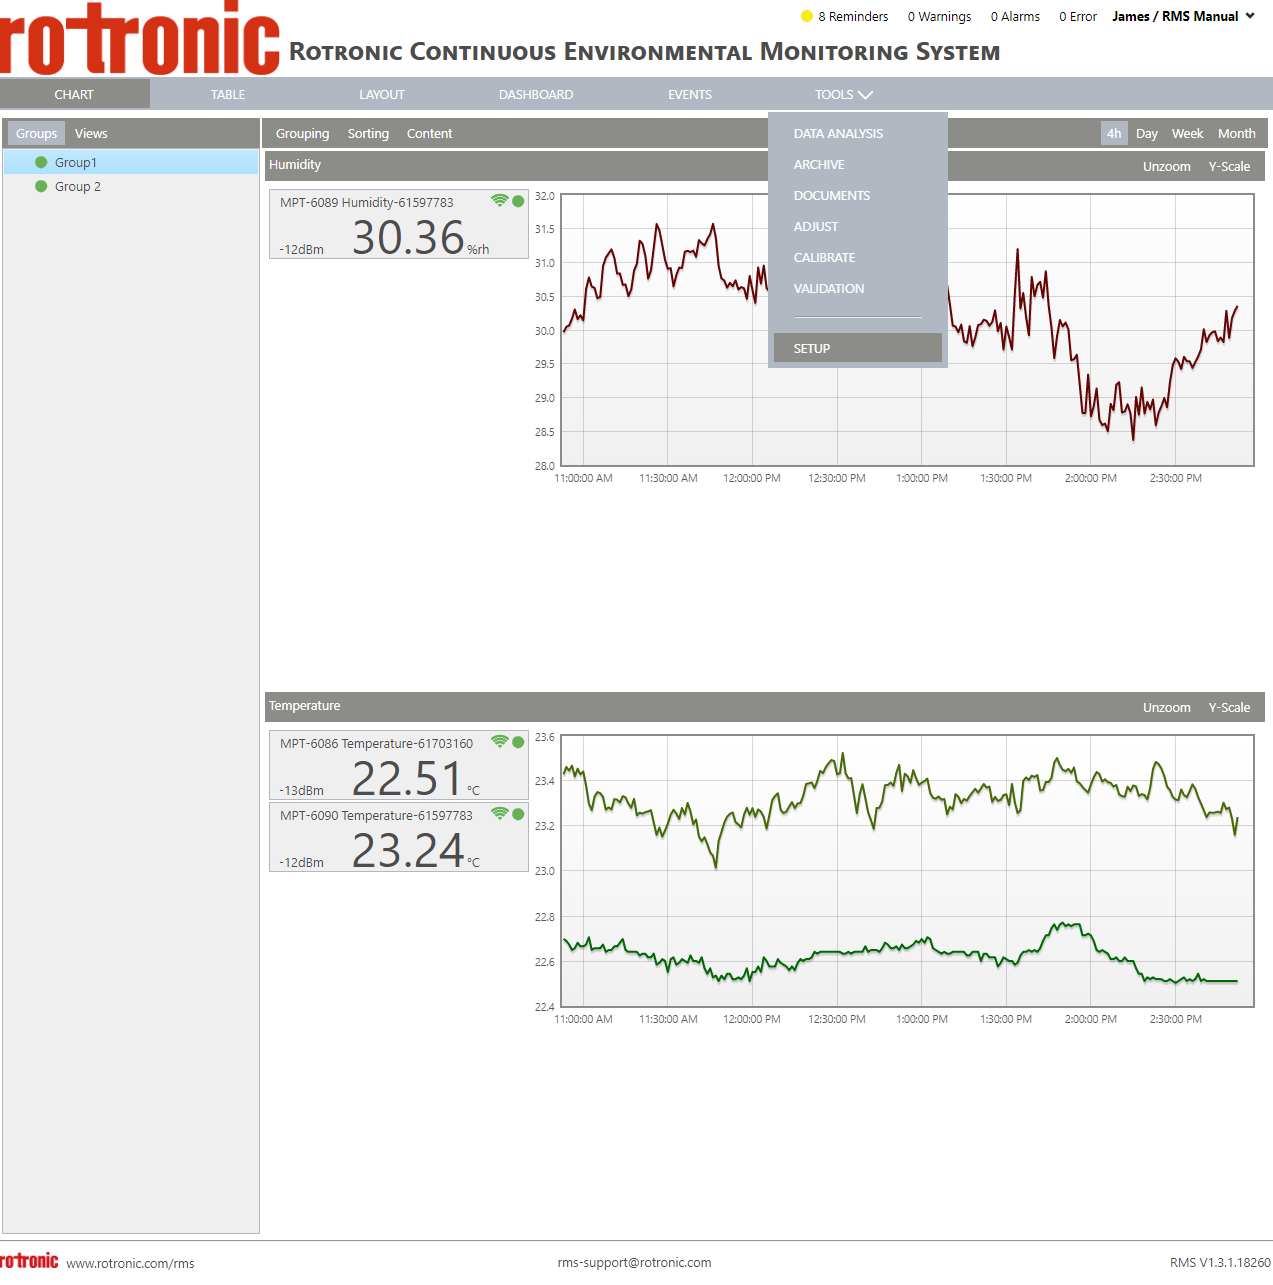Open www.rotronic.com/rms footer link
Viewport: 1273px width, 1285px height.
click(x=130, y=1263)
